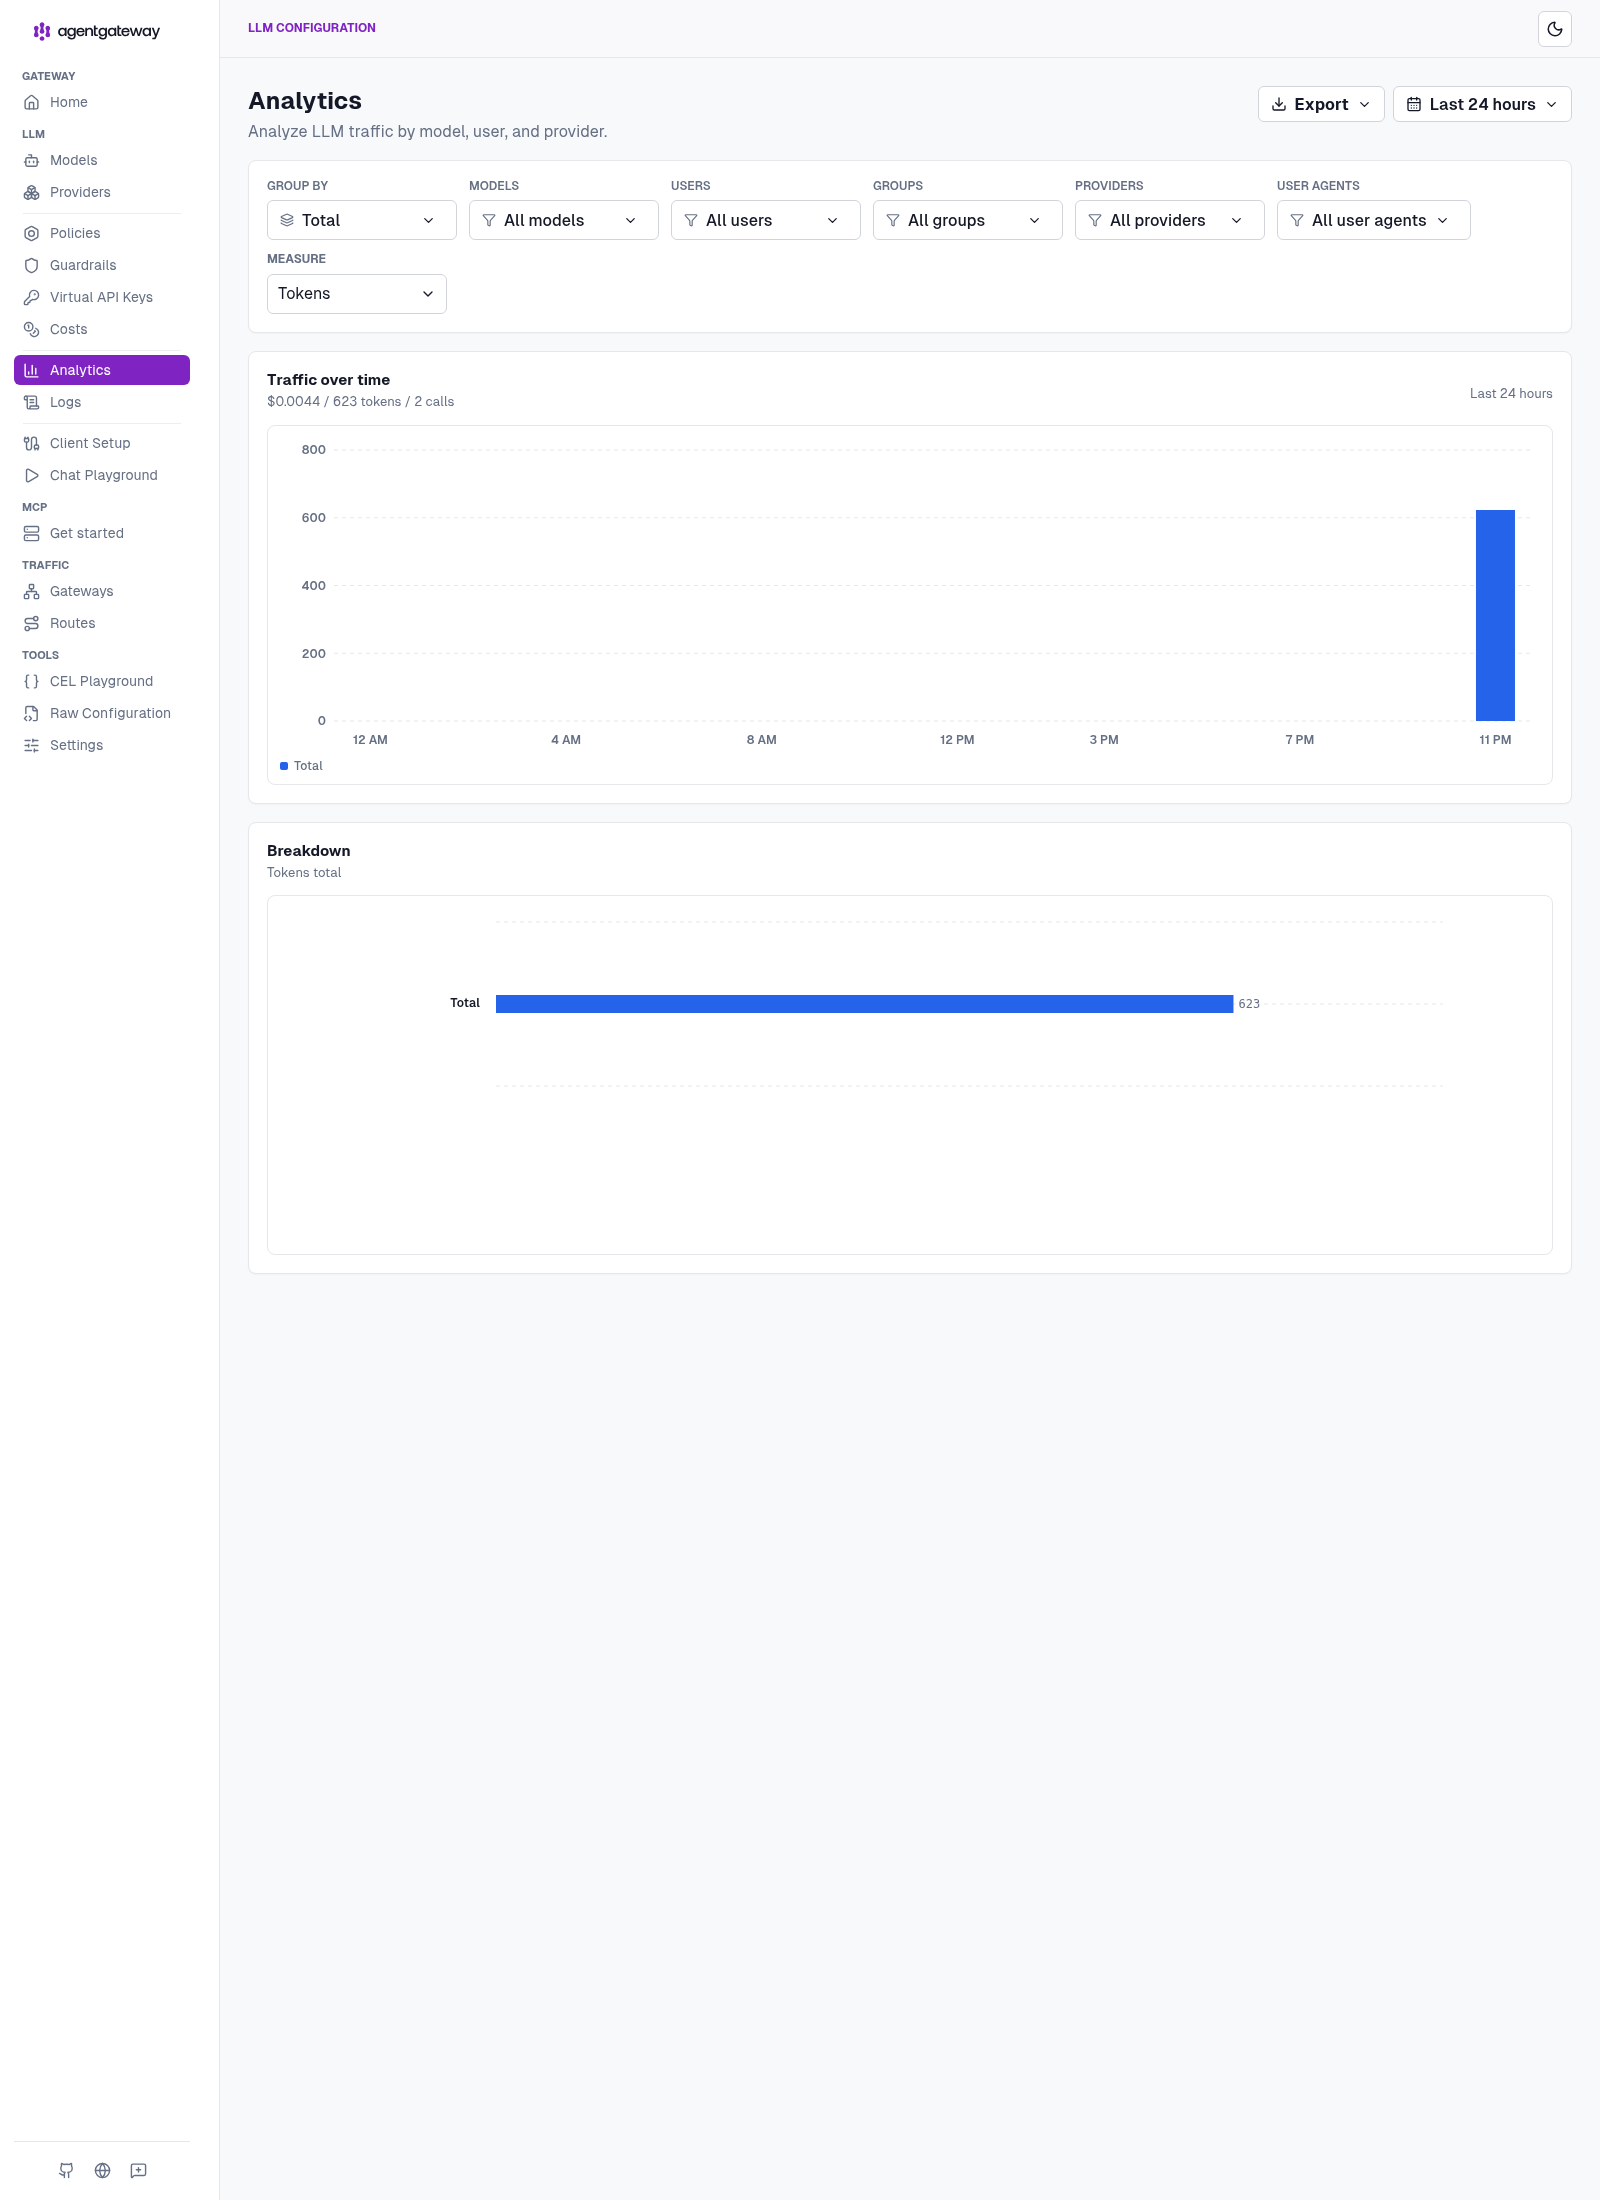The width and height of the screenshot is (1600, 2200).
Task: Click the Routes icon
Action: click(32, 623)
